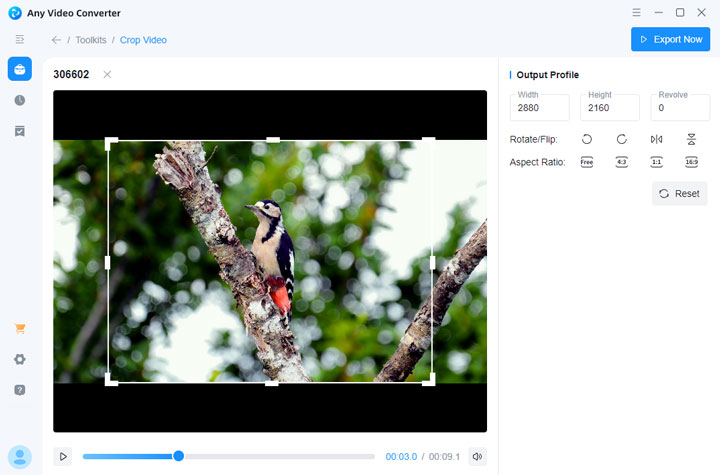Click the right-middle crop handle
This screenshot has width=720, height=475.
[433, 262]
